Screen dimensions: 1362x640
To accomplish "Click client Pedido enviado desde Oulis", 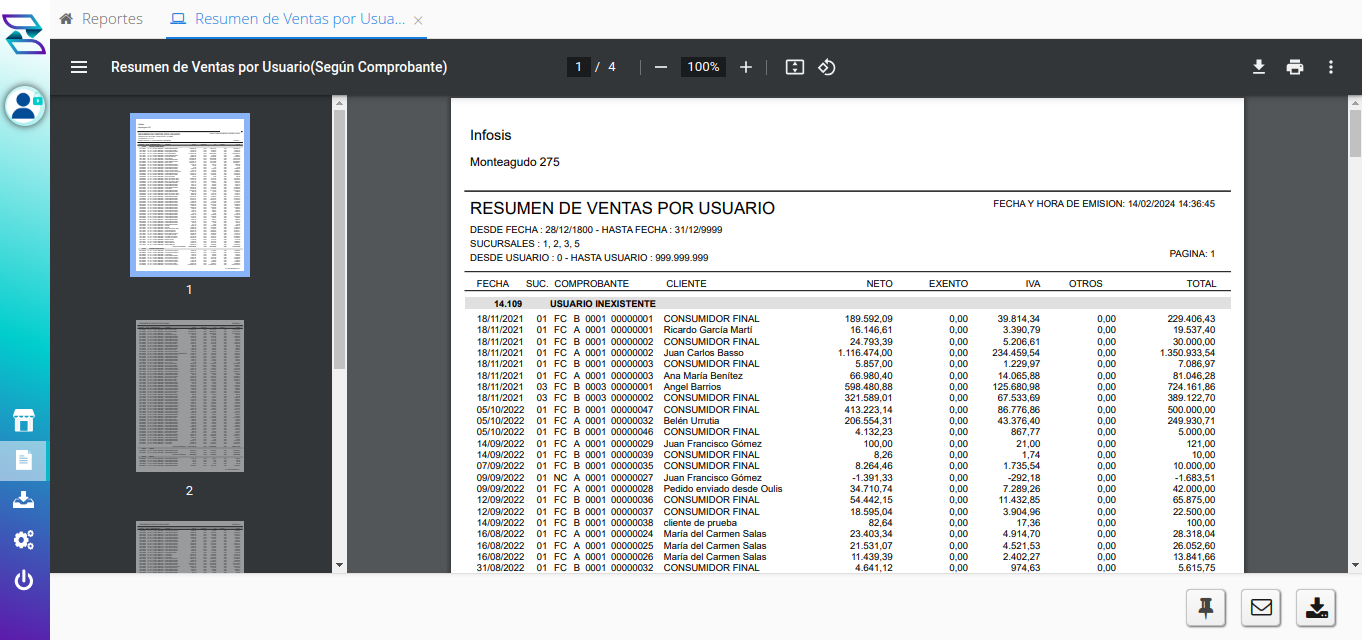I will pos(723,489).
